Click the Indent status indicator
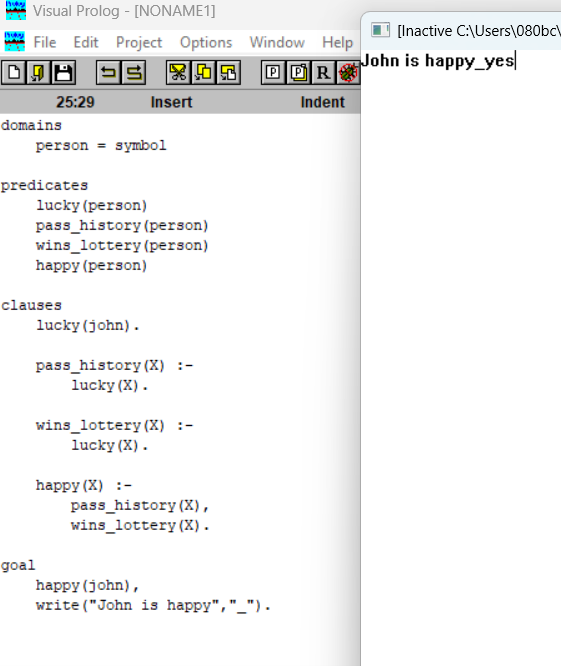The image size is (561, 666). pos(322,102)
